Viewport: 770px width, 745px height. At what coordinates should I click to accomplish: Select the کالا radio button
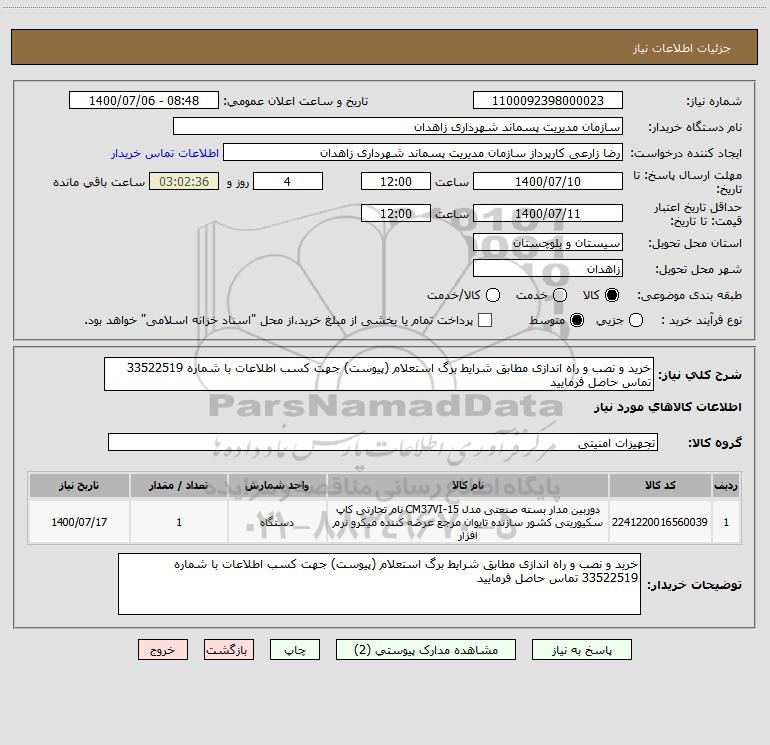612,295
